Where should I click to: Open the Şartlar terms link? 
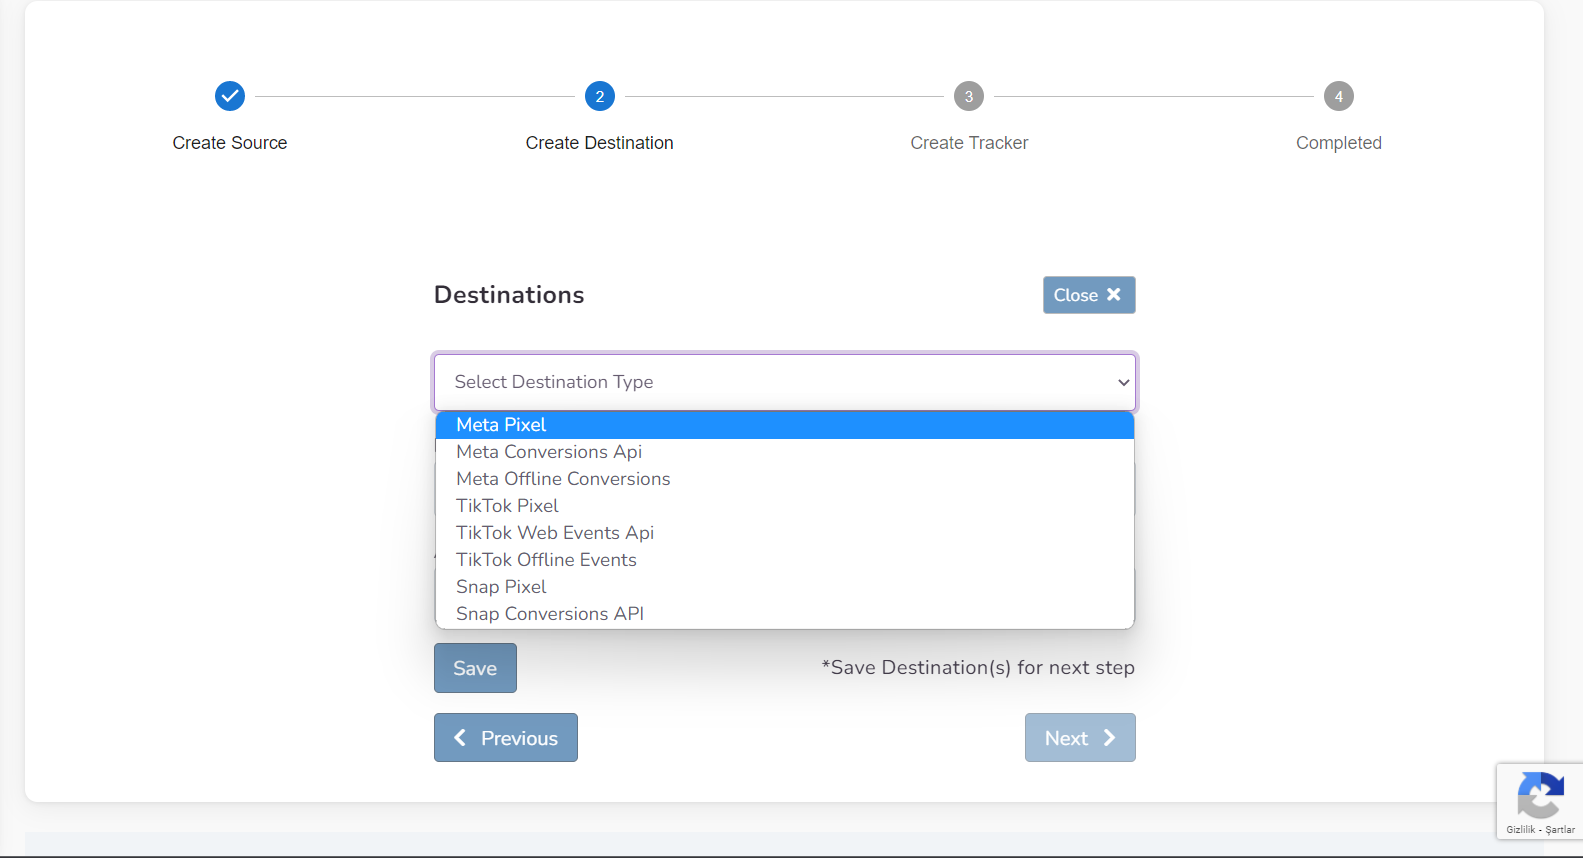point(1560,830)
